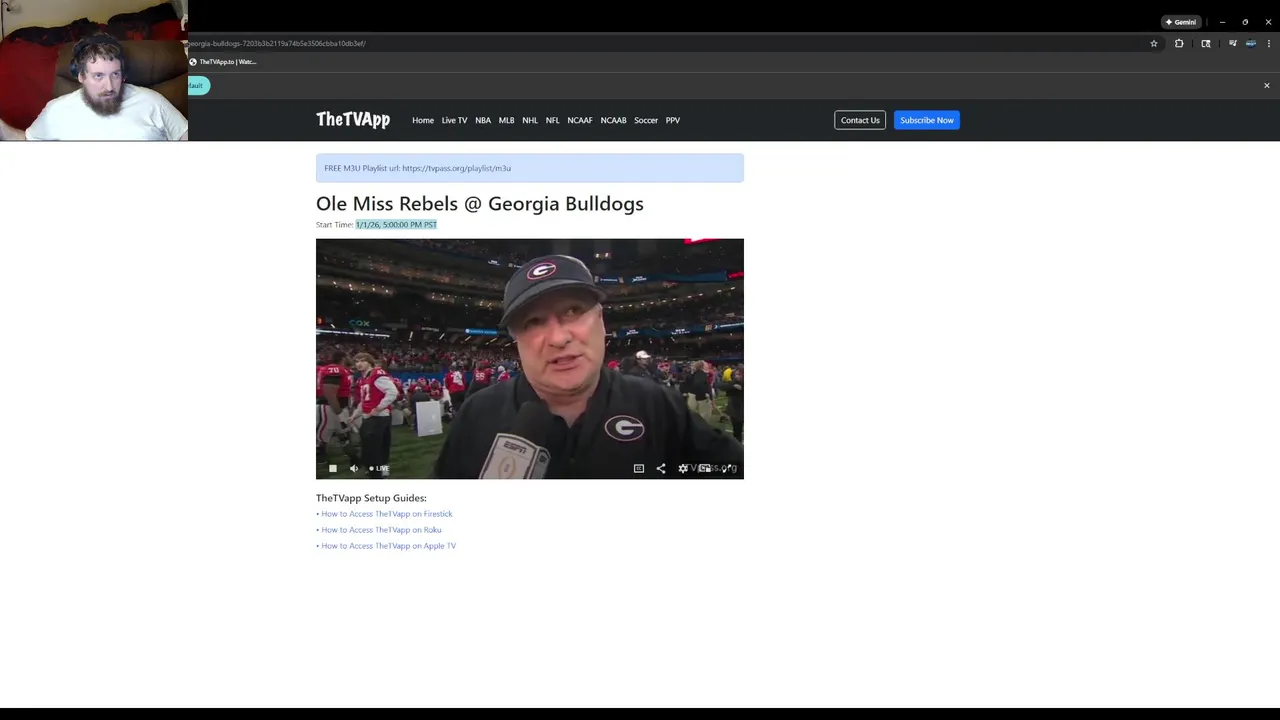
Task: Open the share icon in the player
Action: [x=661, y=468]
